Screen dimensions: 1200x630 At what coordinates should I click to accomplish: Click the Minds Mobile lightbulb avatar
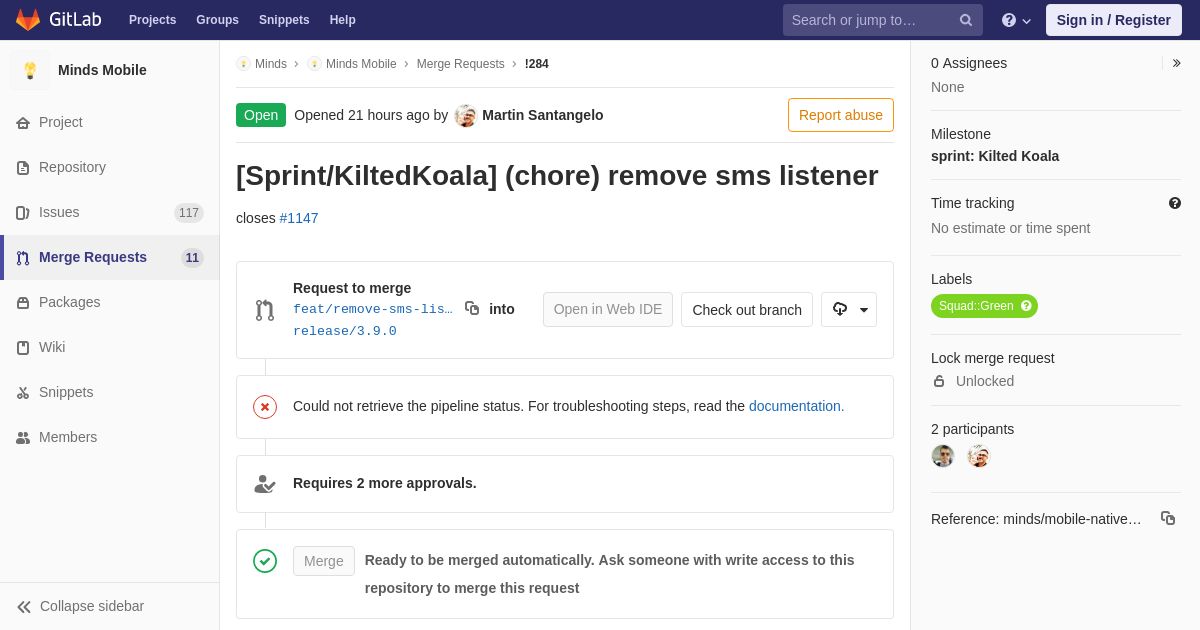[30, 70]
